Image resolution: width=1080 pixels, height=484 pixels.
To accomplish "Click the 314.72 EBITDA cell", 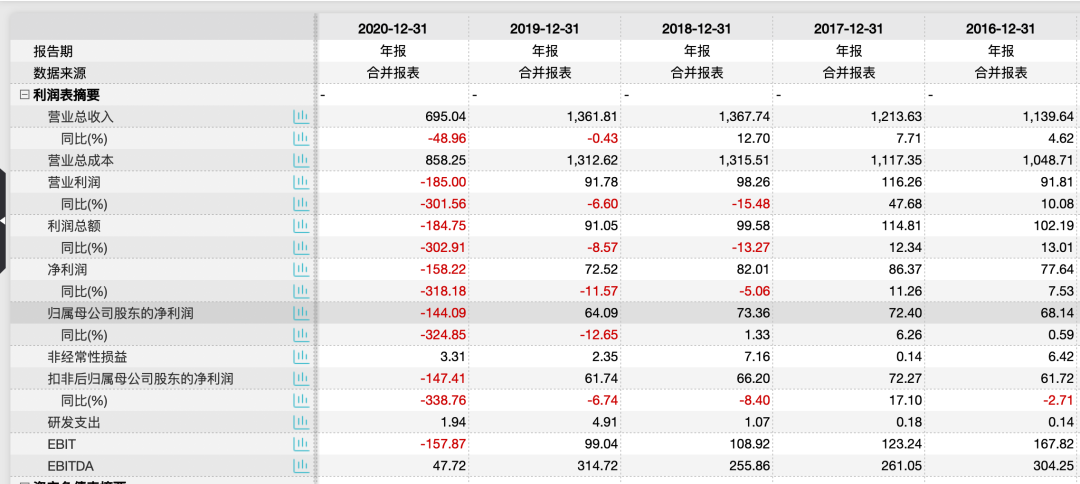I will click(598, 466).
